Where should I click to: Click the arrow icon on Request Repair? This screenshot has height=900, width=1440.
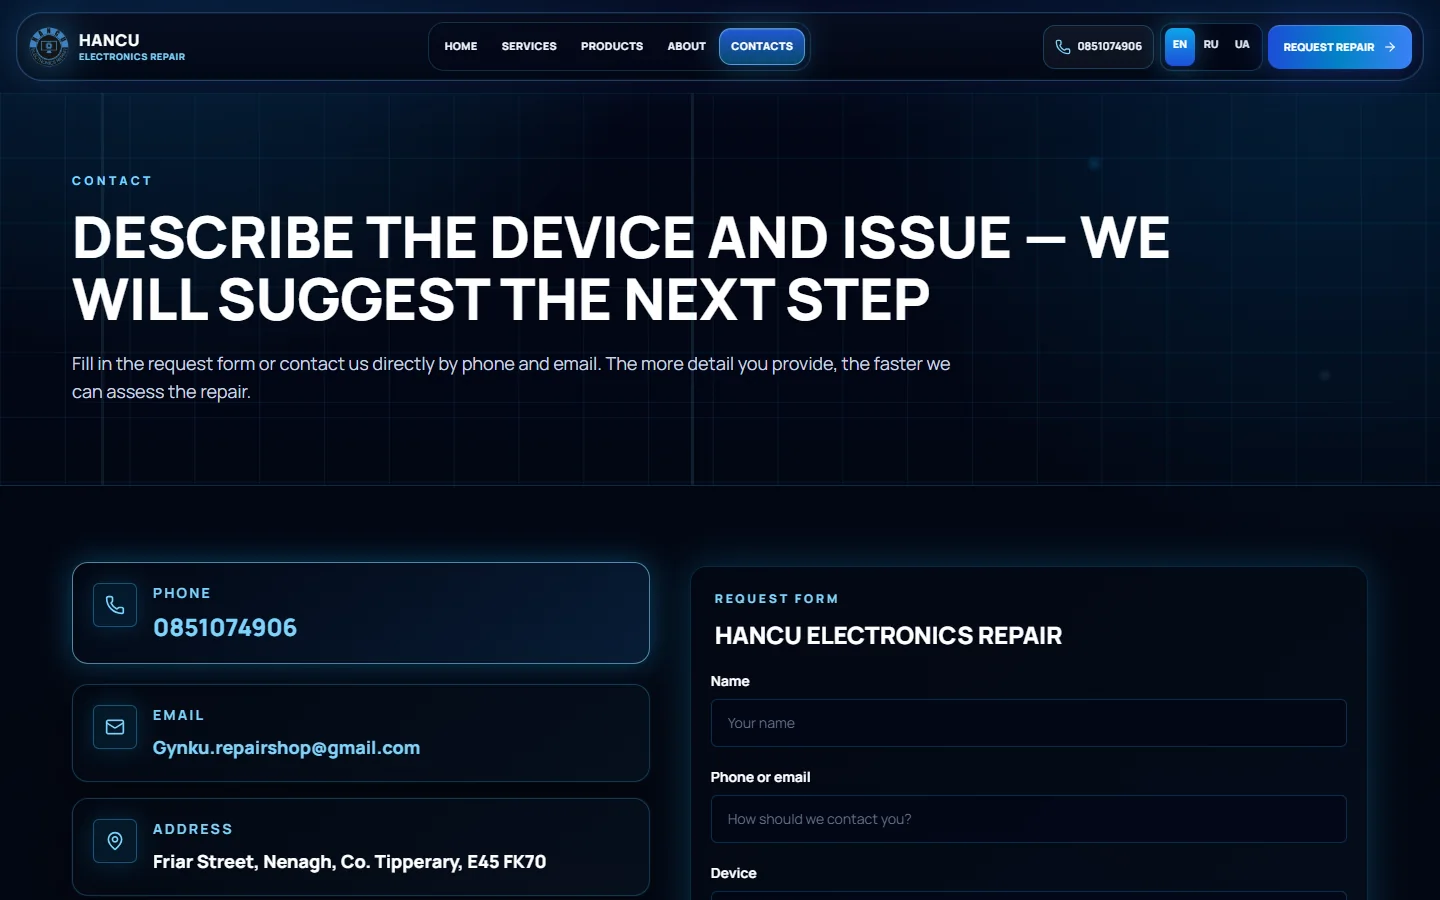(x=1390, y=47)
